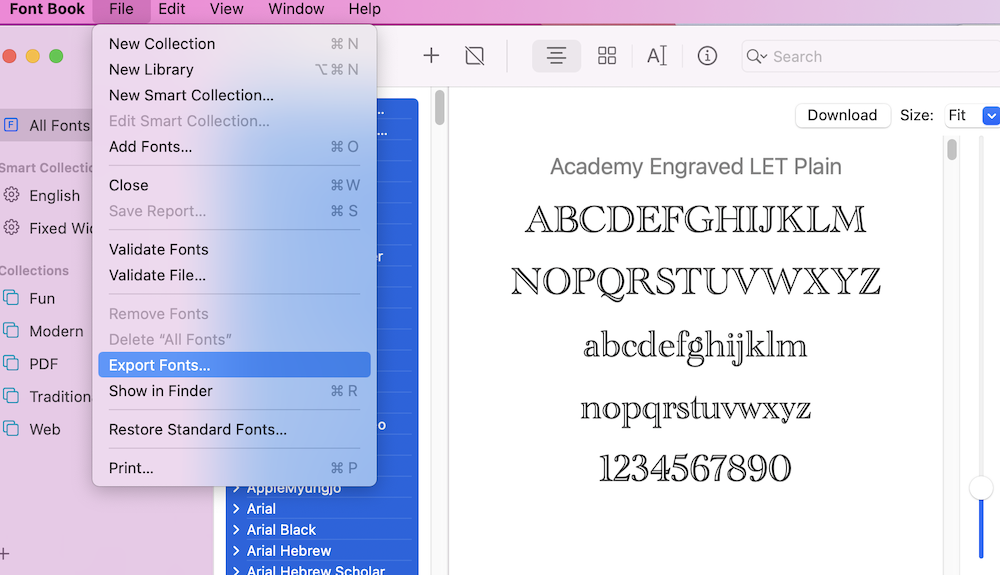Click the Download button
1000x575 pixels.
click(x=842, y=115)
